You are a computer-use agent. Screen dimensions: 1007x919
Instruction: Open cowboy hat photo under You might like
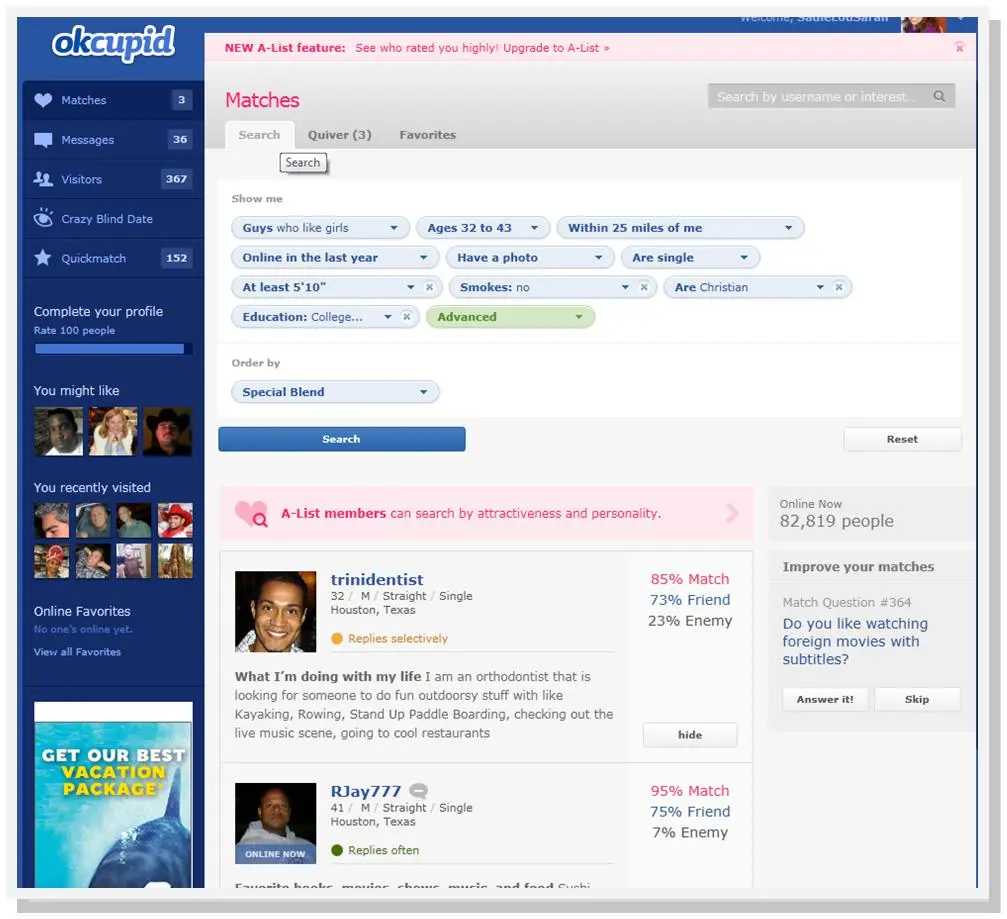167,432
